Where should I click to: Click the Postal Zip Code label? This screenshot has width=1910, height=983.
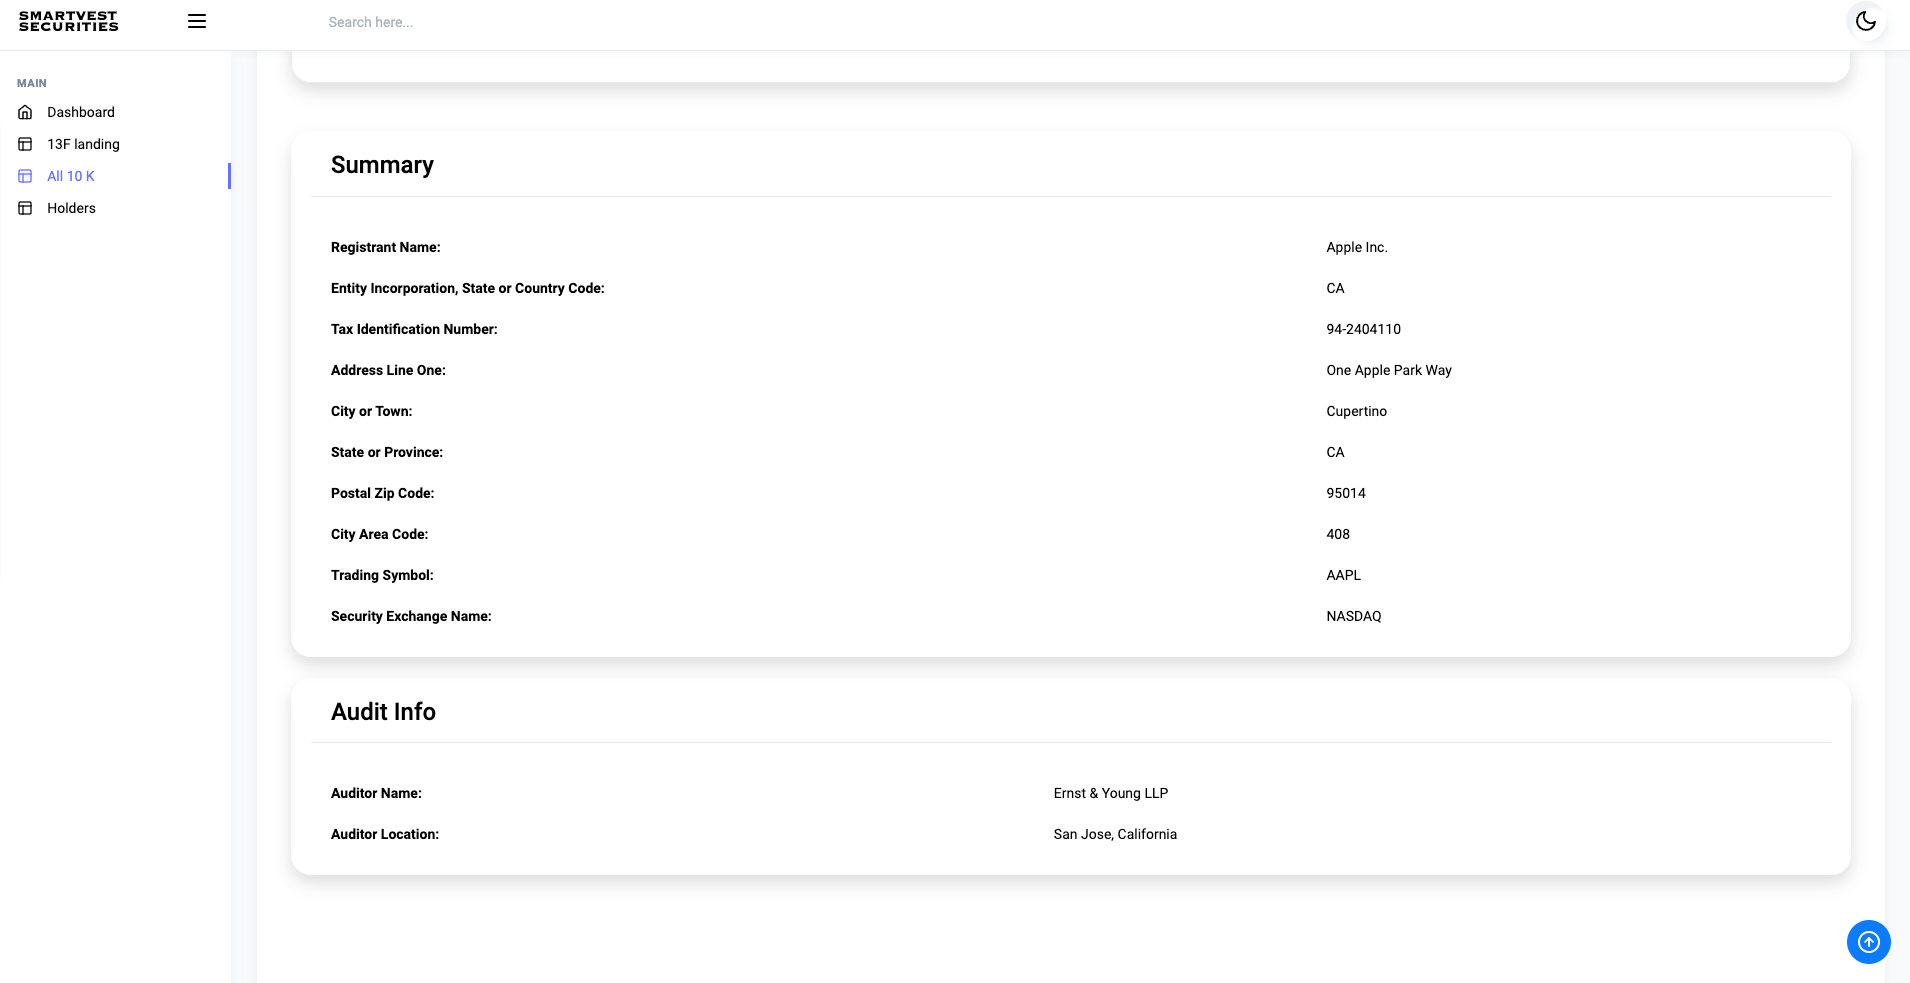point(382,493)
